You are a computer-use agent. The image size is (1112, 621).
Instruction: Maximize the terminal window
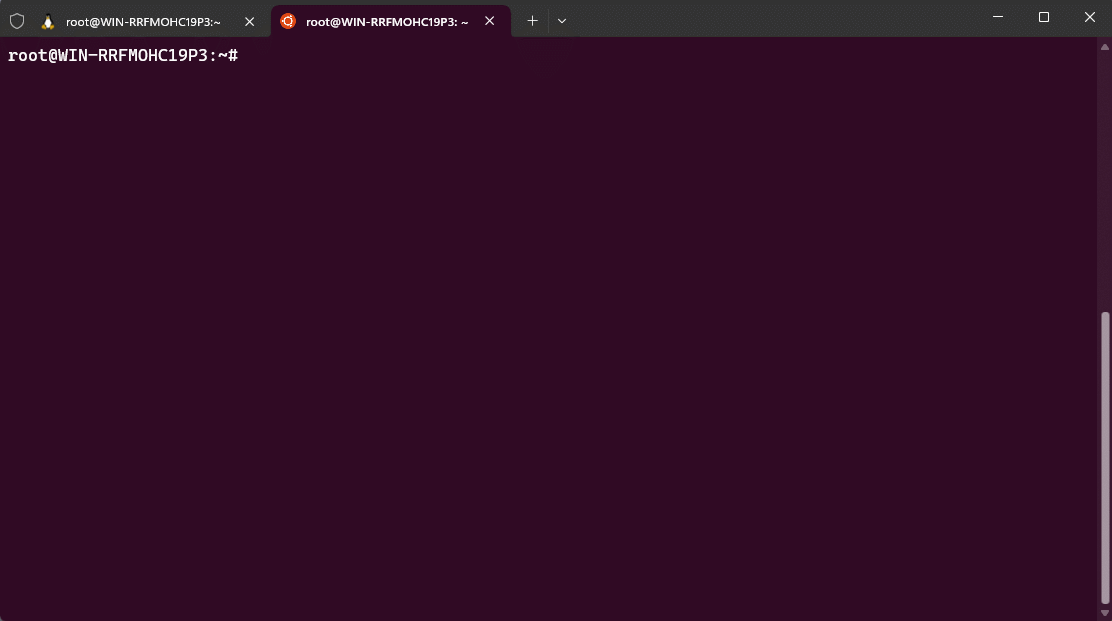(x=1044, y=17)
